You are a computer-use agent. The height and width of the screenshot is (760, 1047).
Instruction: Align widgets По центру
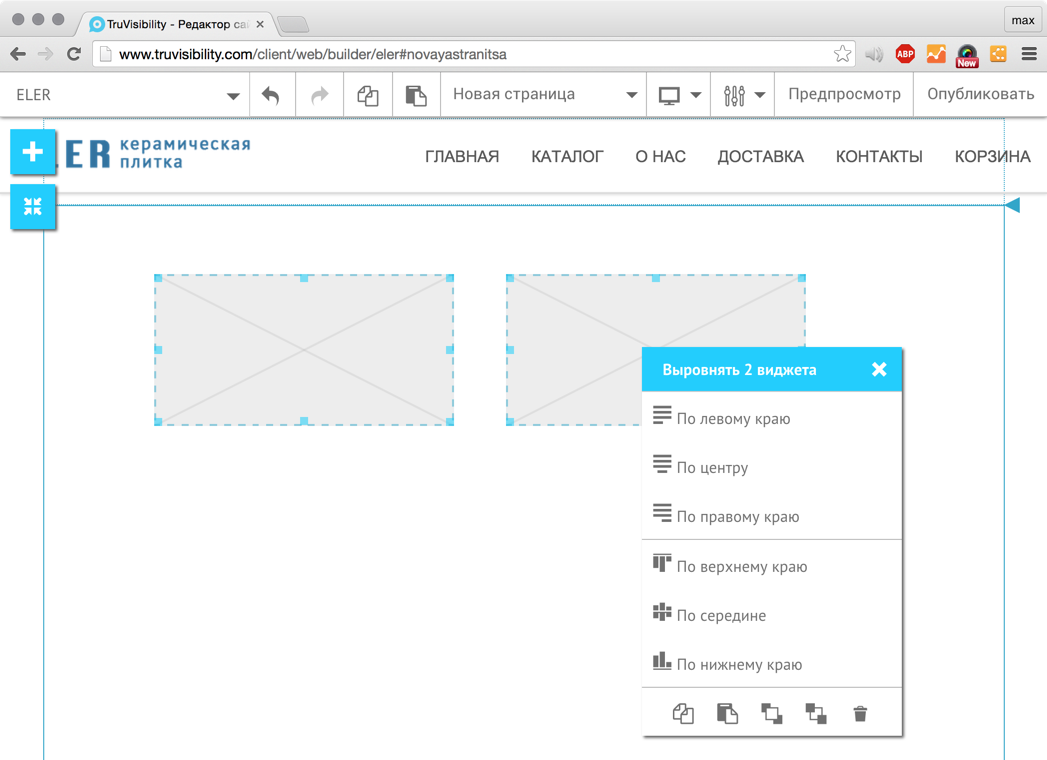click(x=772, y=467)
